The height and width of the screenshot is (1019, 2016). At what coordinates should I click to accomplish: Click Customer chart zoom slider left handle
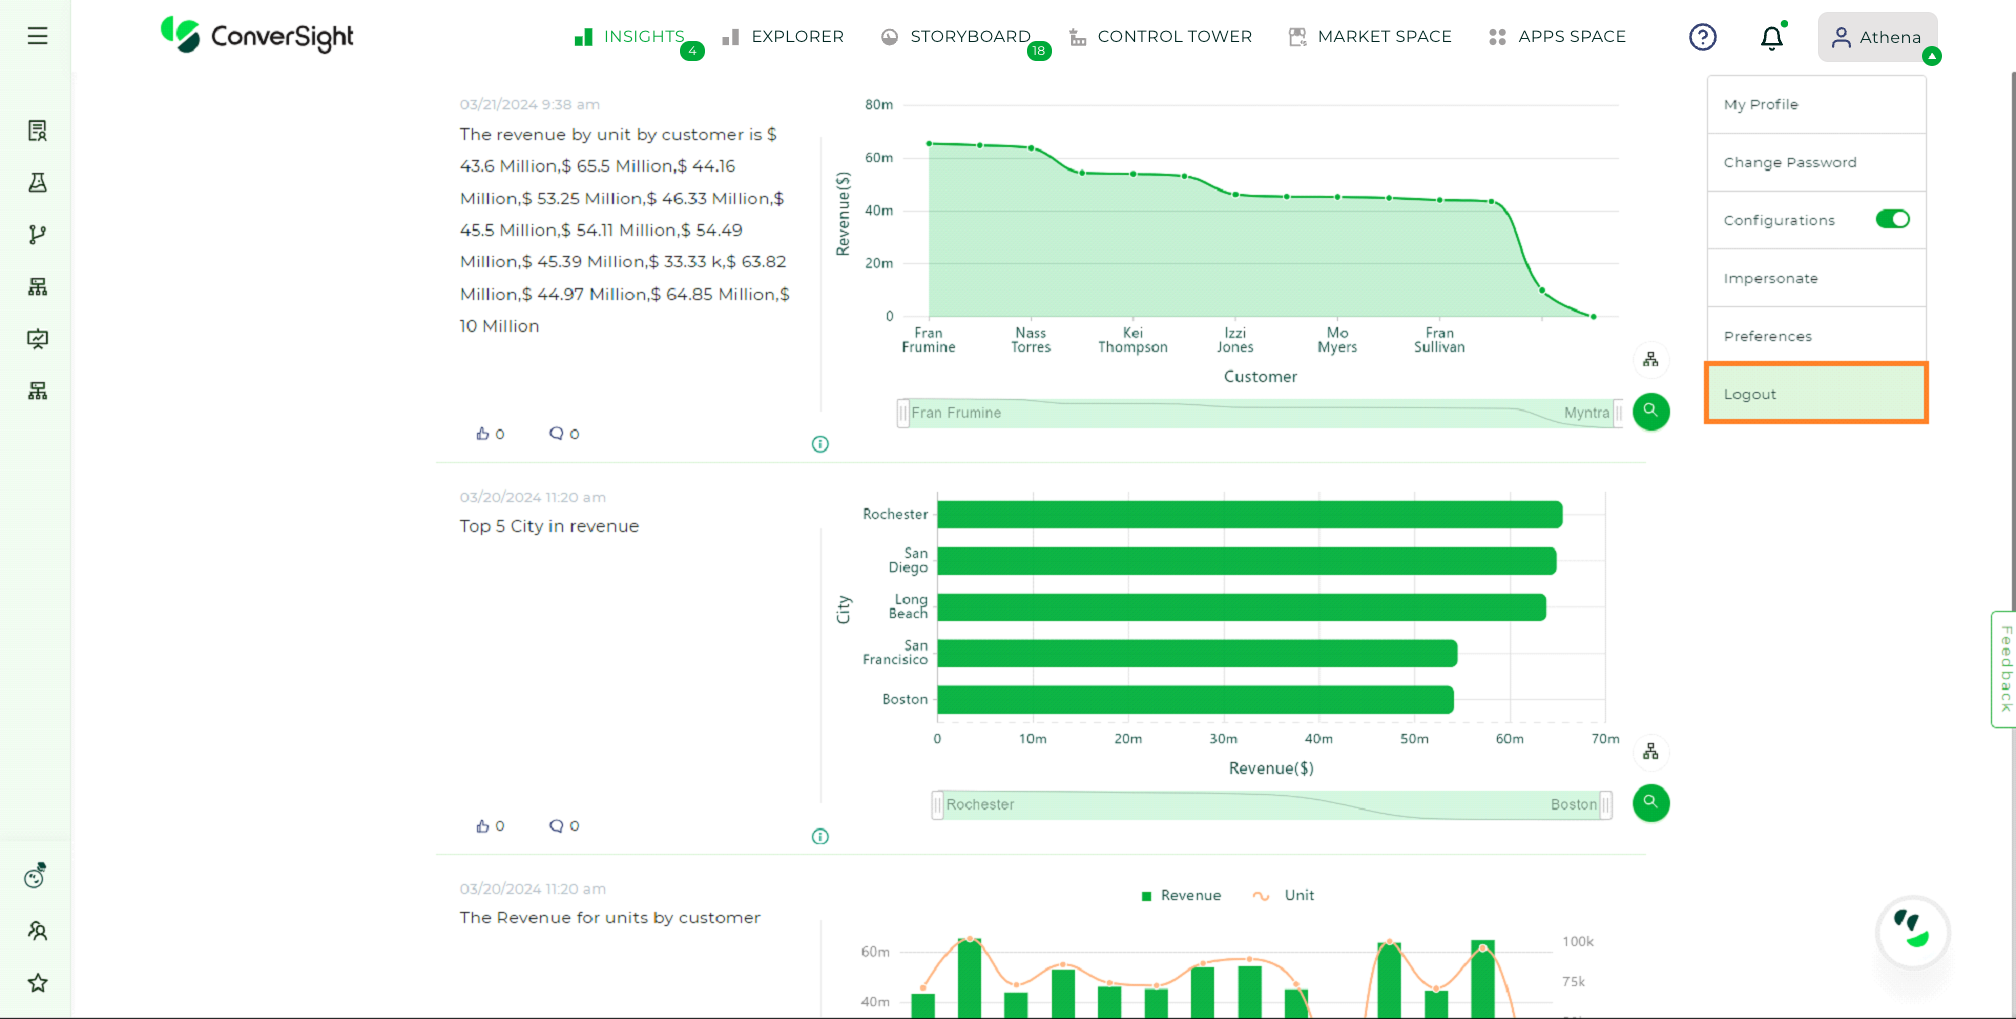903,413
